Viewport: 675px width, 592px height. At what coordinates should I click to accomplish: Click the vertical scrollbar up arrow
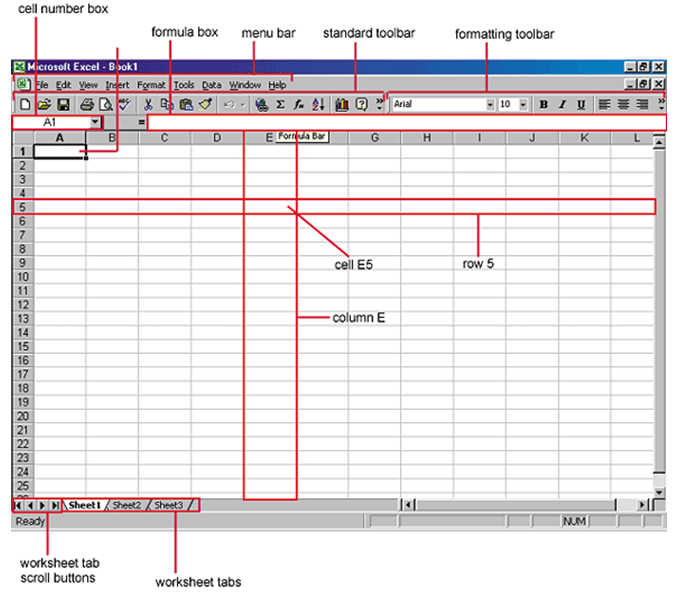tap(659, 142)
